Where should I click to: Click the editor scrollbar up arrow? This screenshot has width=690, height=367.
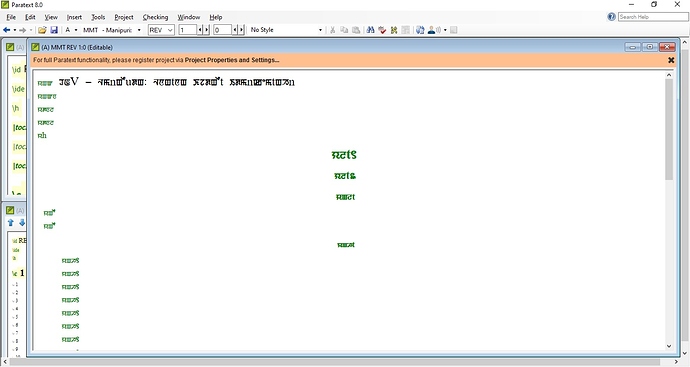tap(669, 75)
